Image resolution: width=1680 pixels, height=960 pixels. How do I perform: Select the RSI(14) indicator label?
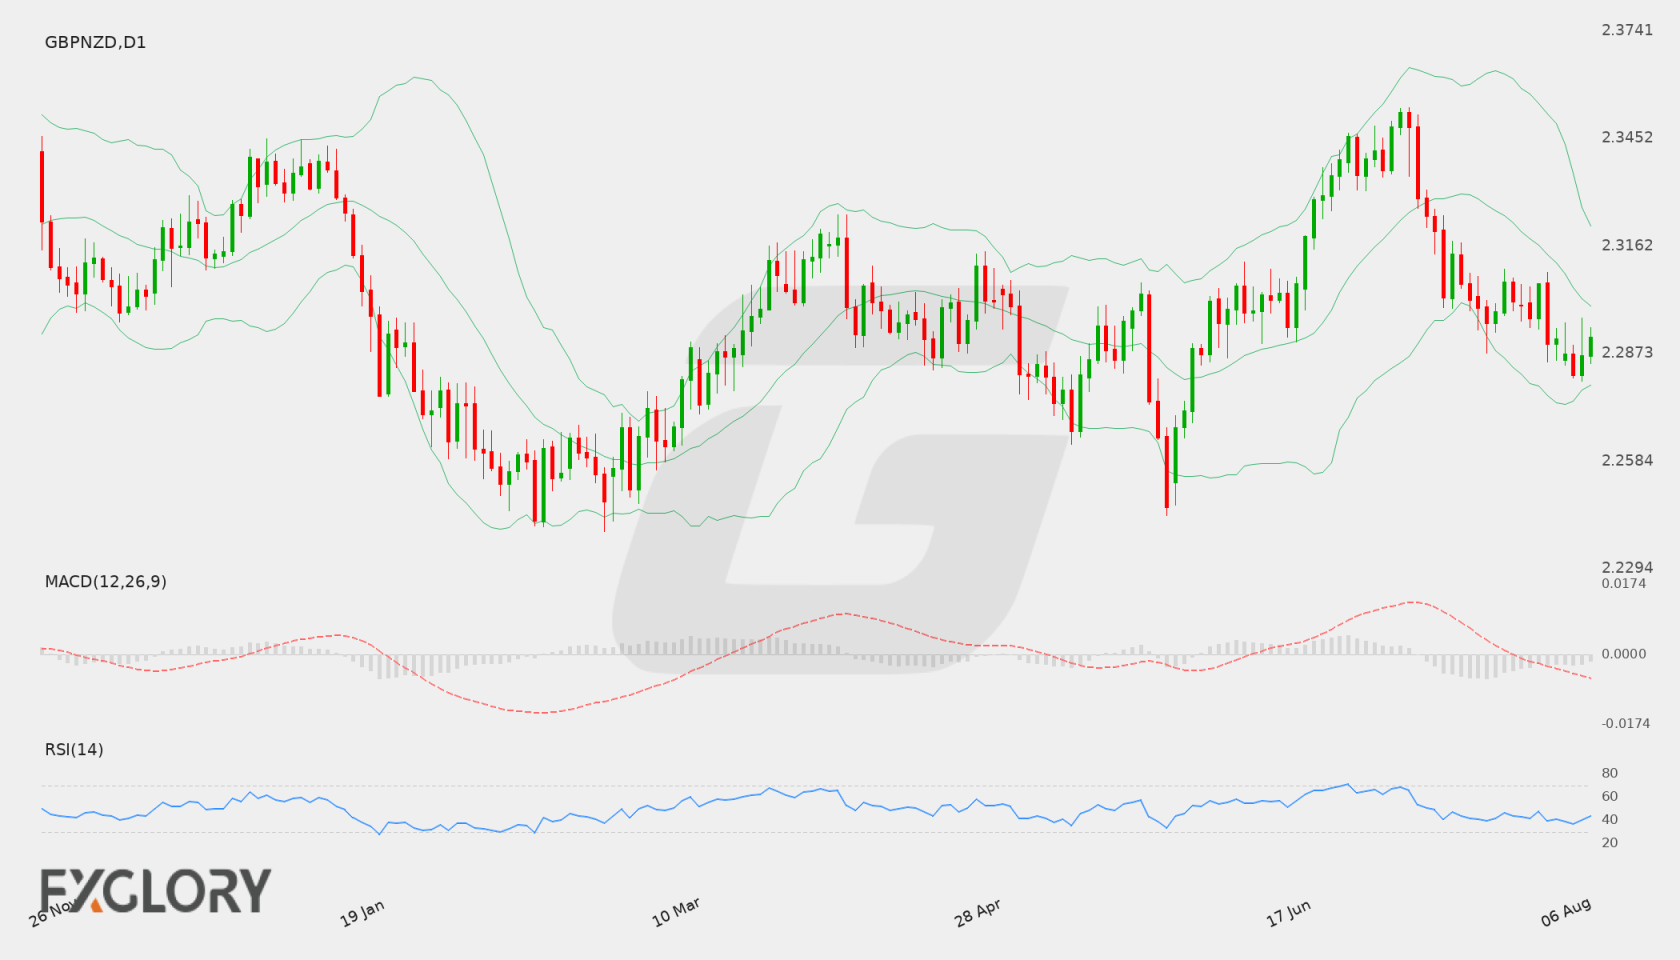[x=74, y=750]
